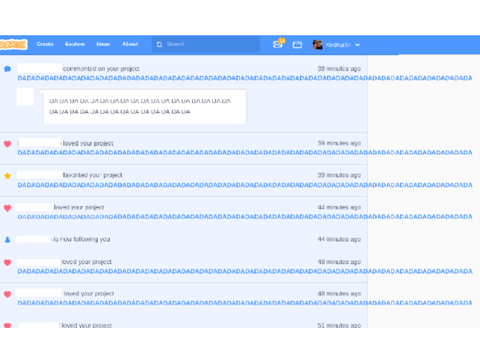Open project link under favorited notification
The width and height of the screenshot is (480, 360).
pyautogui.click(x=245, y=185)
